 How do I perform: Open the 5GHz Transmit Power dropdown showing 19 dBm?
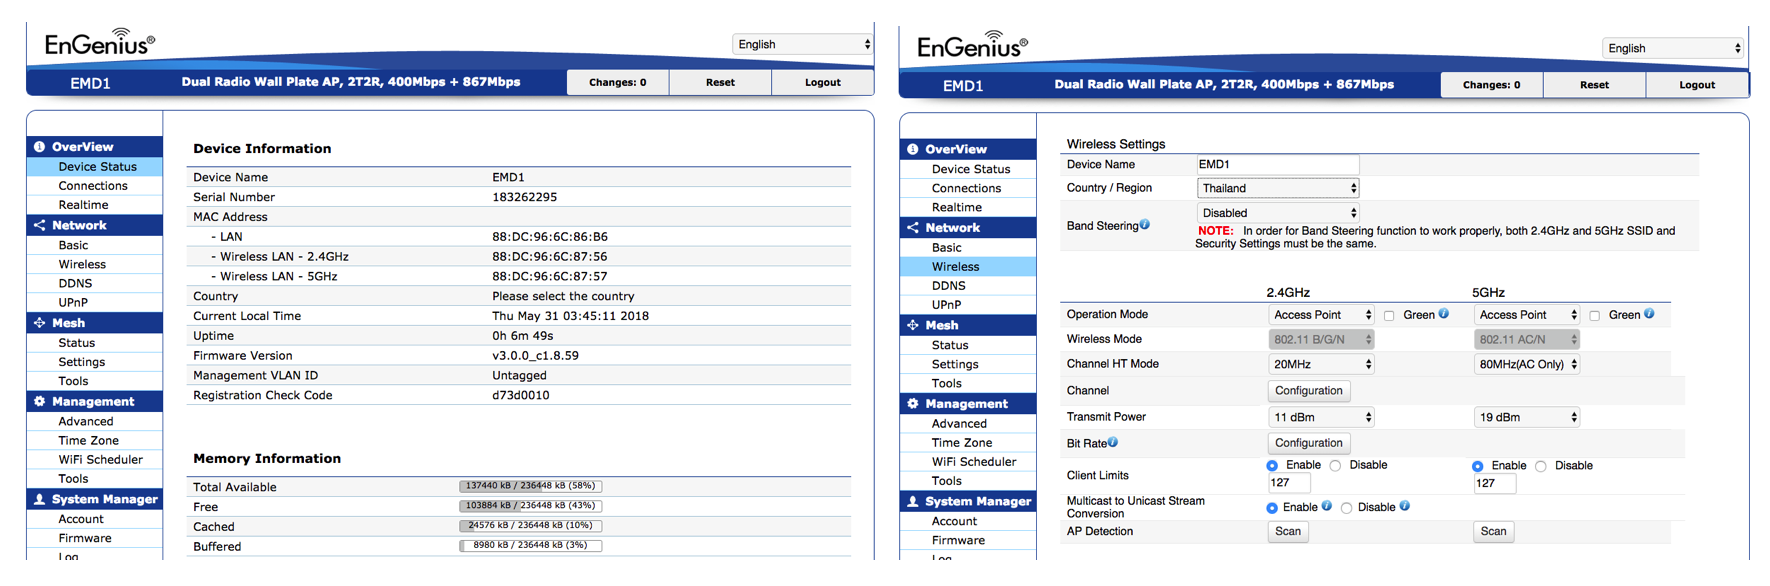(x=1527, y=417)
